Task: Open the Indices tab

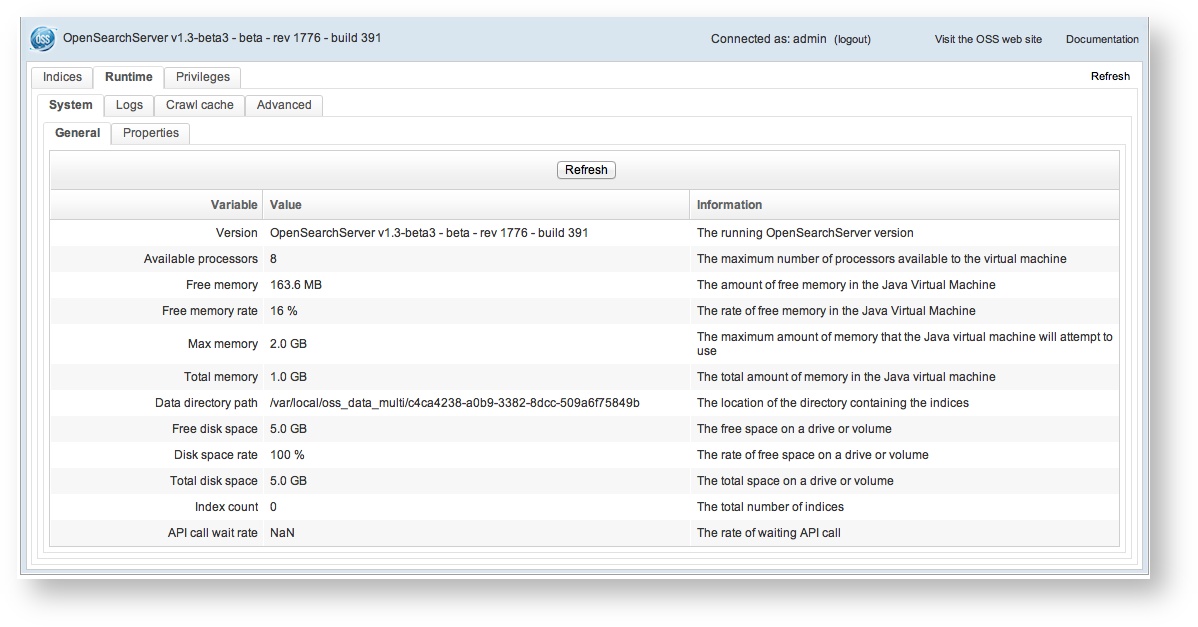Action: (x=62, y=77)
